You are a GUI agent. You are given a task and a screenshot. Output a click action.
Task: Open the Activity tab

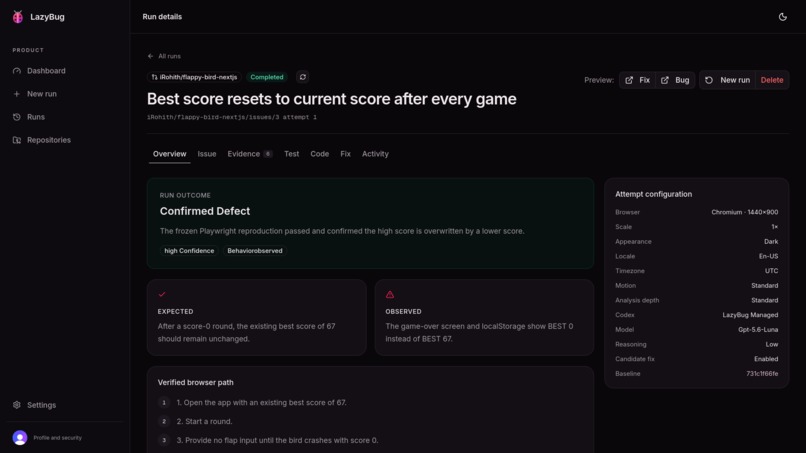(x=375, y=154)
